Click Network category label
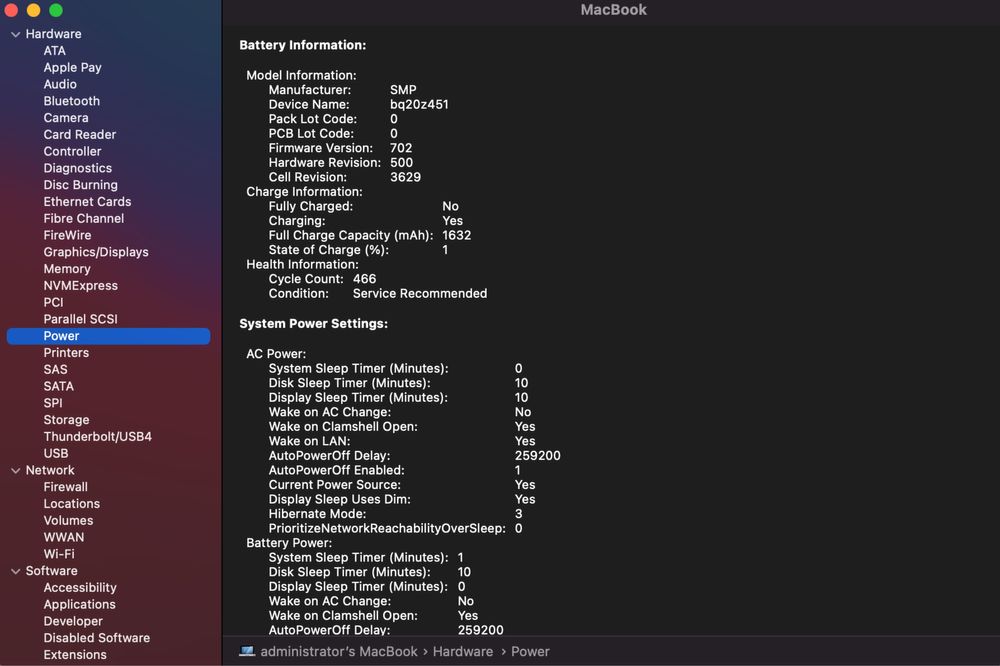This screenshot has width=1000, height=666. pos(50,470)
